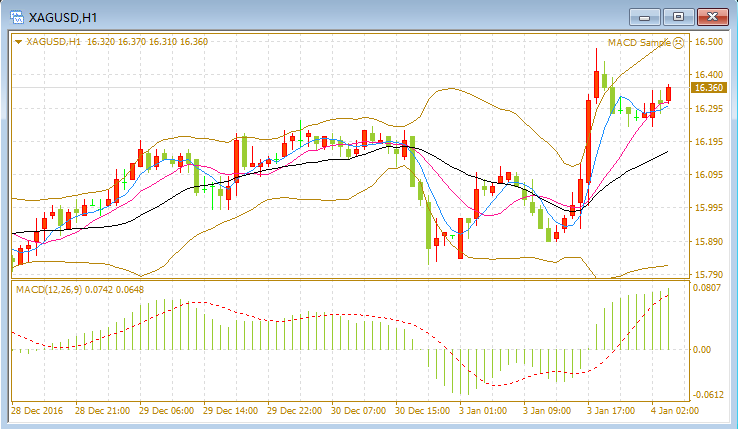The image size is (738, 429).
Task: Click the 4 Jan 02:00 time axis label
Action: (674, 411)
